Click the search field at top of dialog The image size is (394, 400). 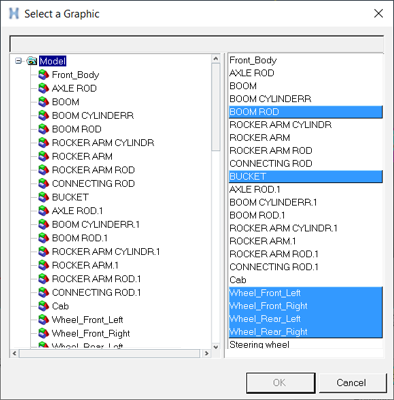(x=197, y=44)
